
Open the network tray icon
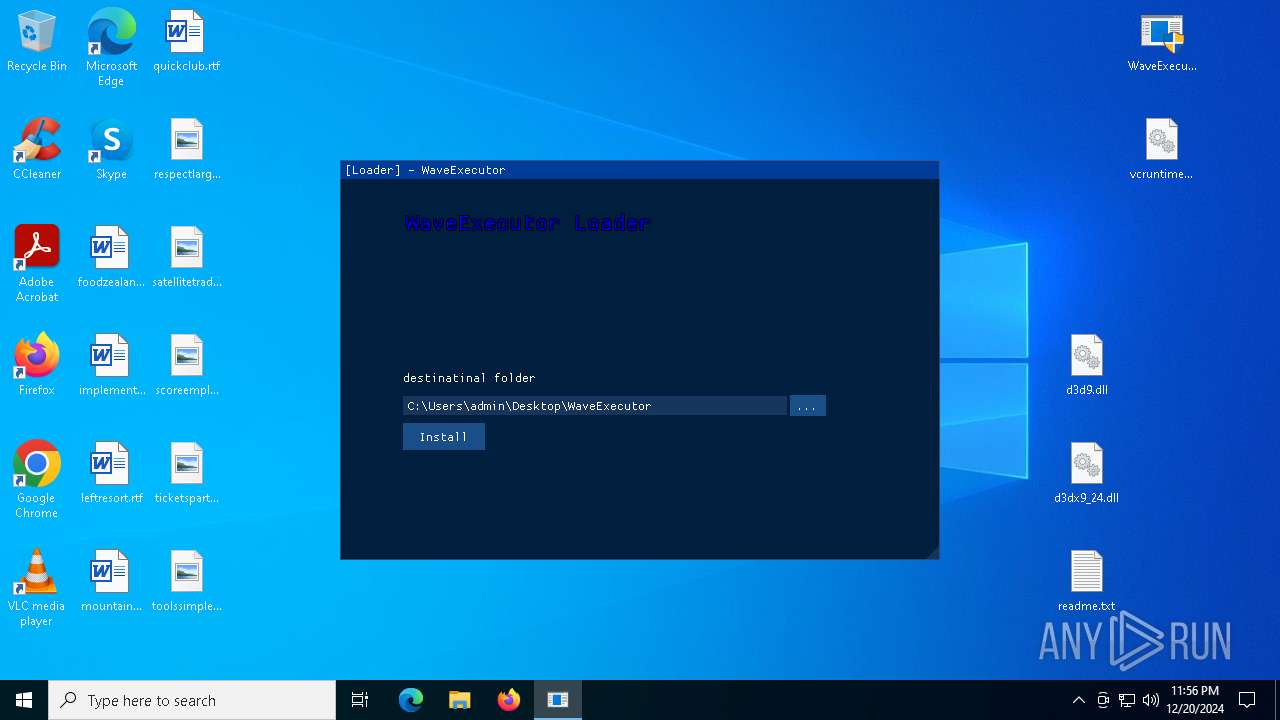(1127, 700)
